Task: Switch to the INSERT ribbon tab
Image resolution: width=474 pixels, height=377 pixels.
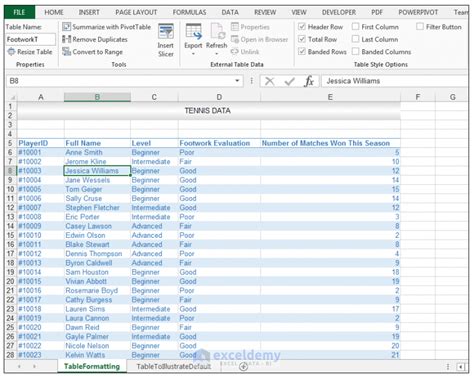Action: point(89,12)
